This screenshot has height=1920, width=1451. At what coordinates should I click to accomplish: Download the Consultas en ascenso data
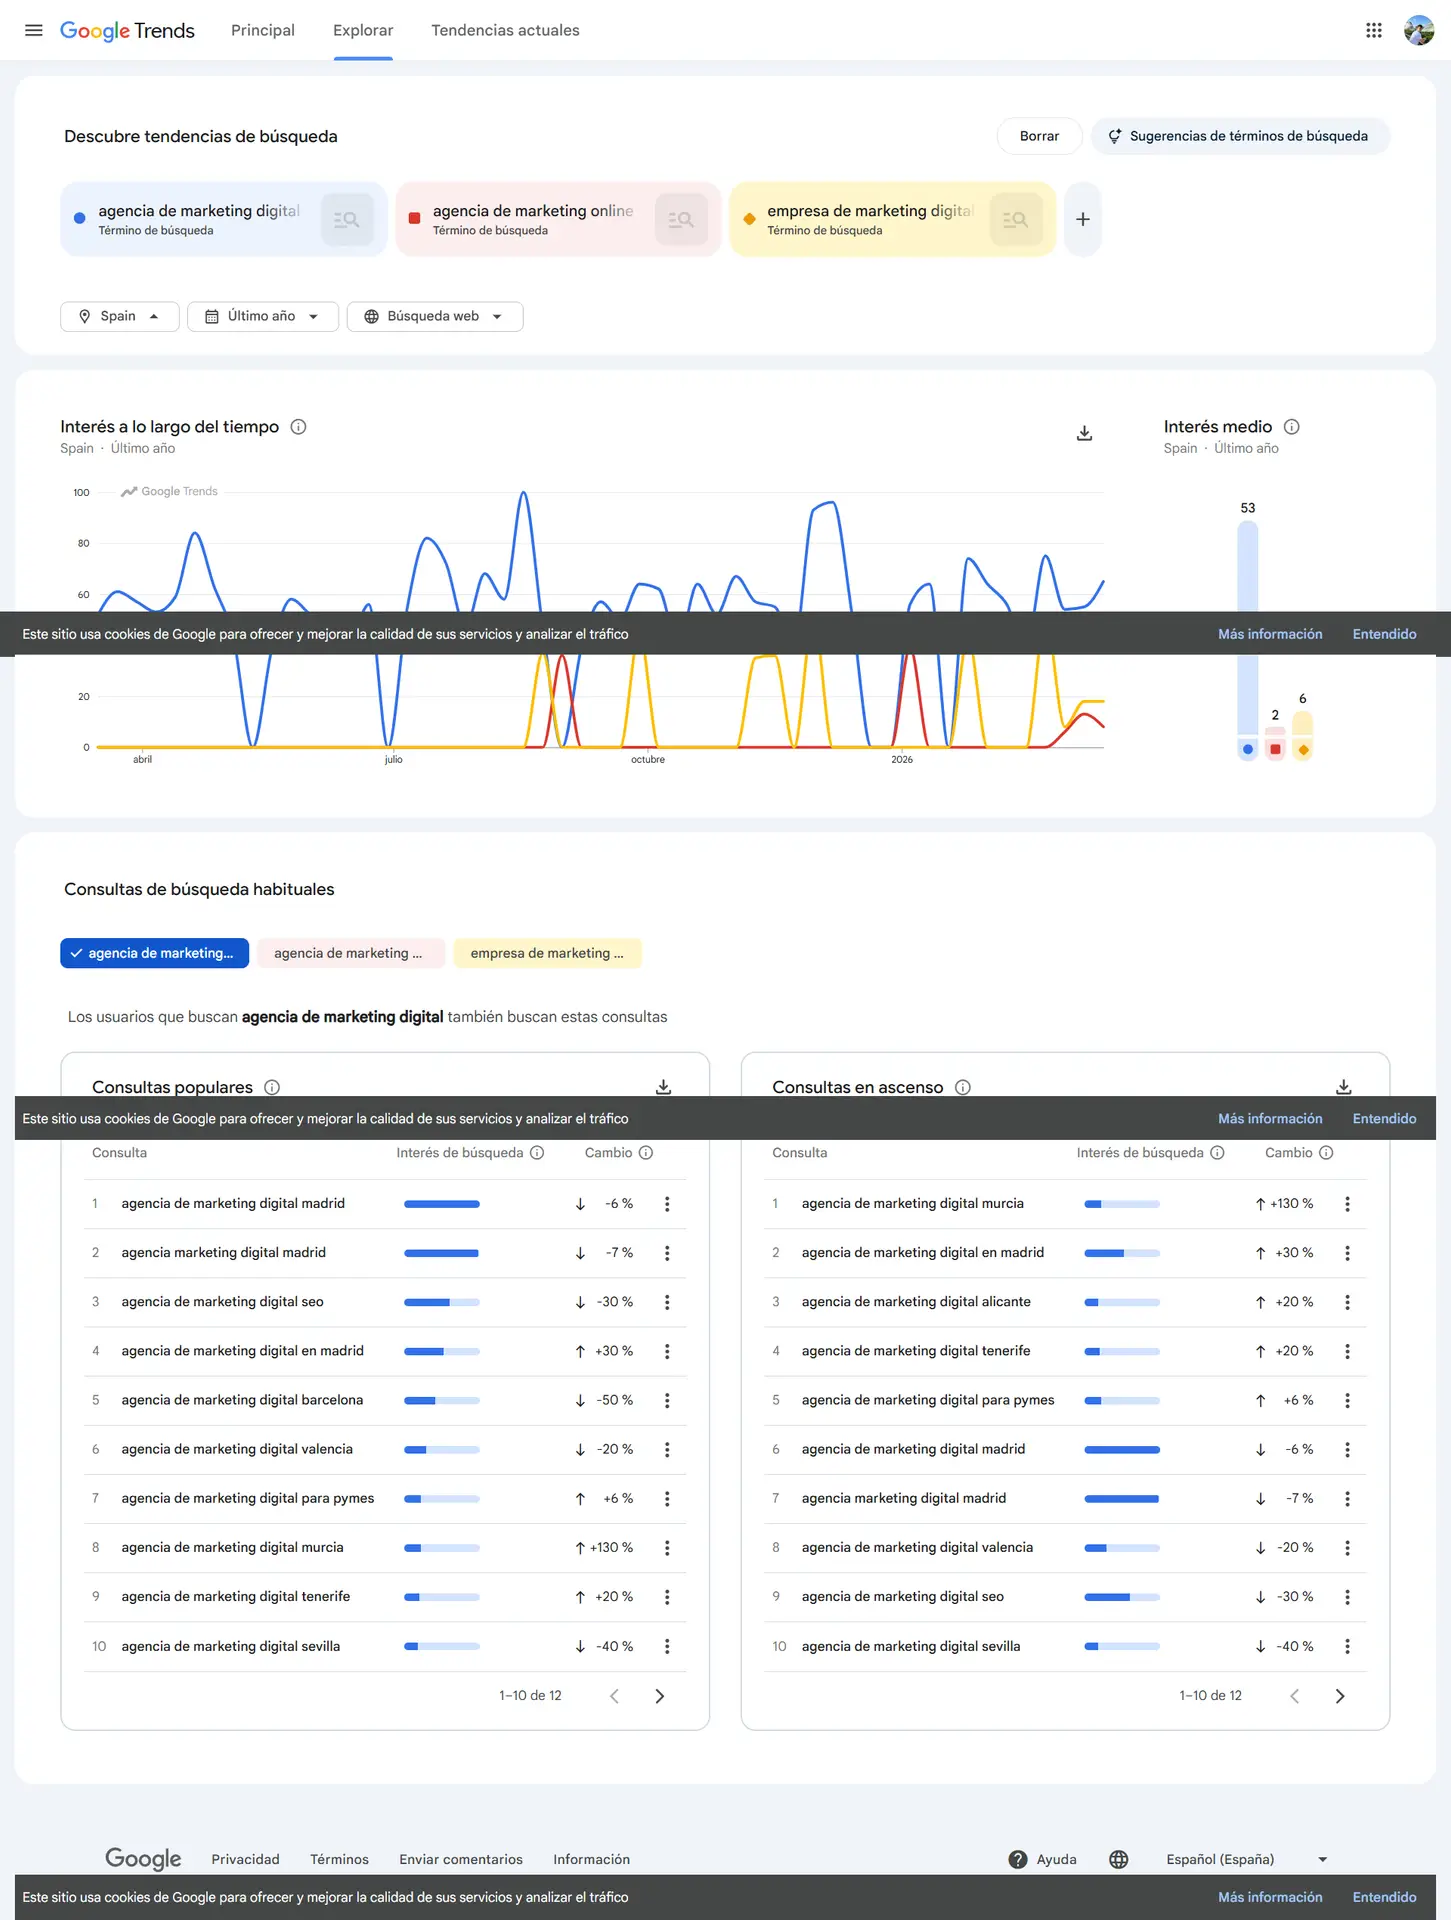click(1343, 1086)
